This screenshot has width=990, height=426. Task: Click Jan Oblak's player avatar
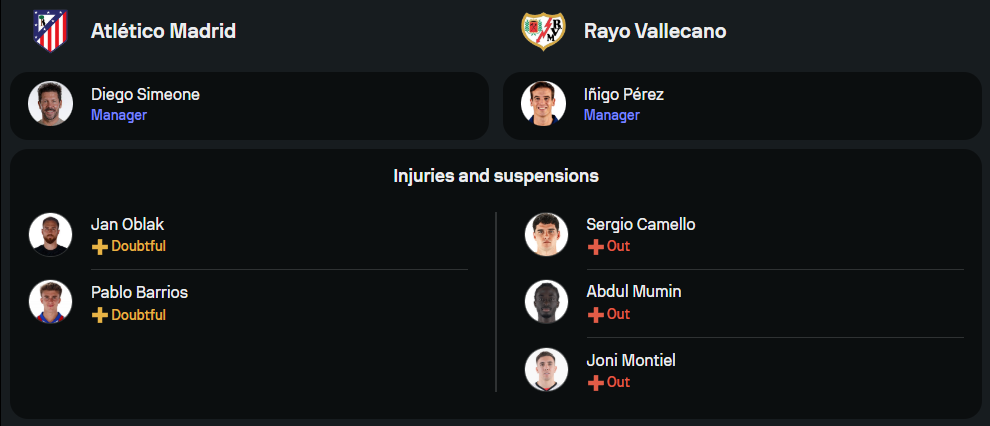(x=50, y=235)
